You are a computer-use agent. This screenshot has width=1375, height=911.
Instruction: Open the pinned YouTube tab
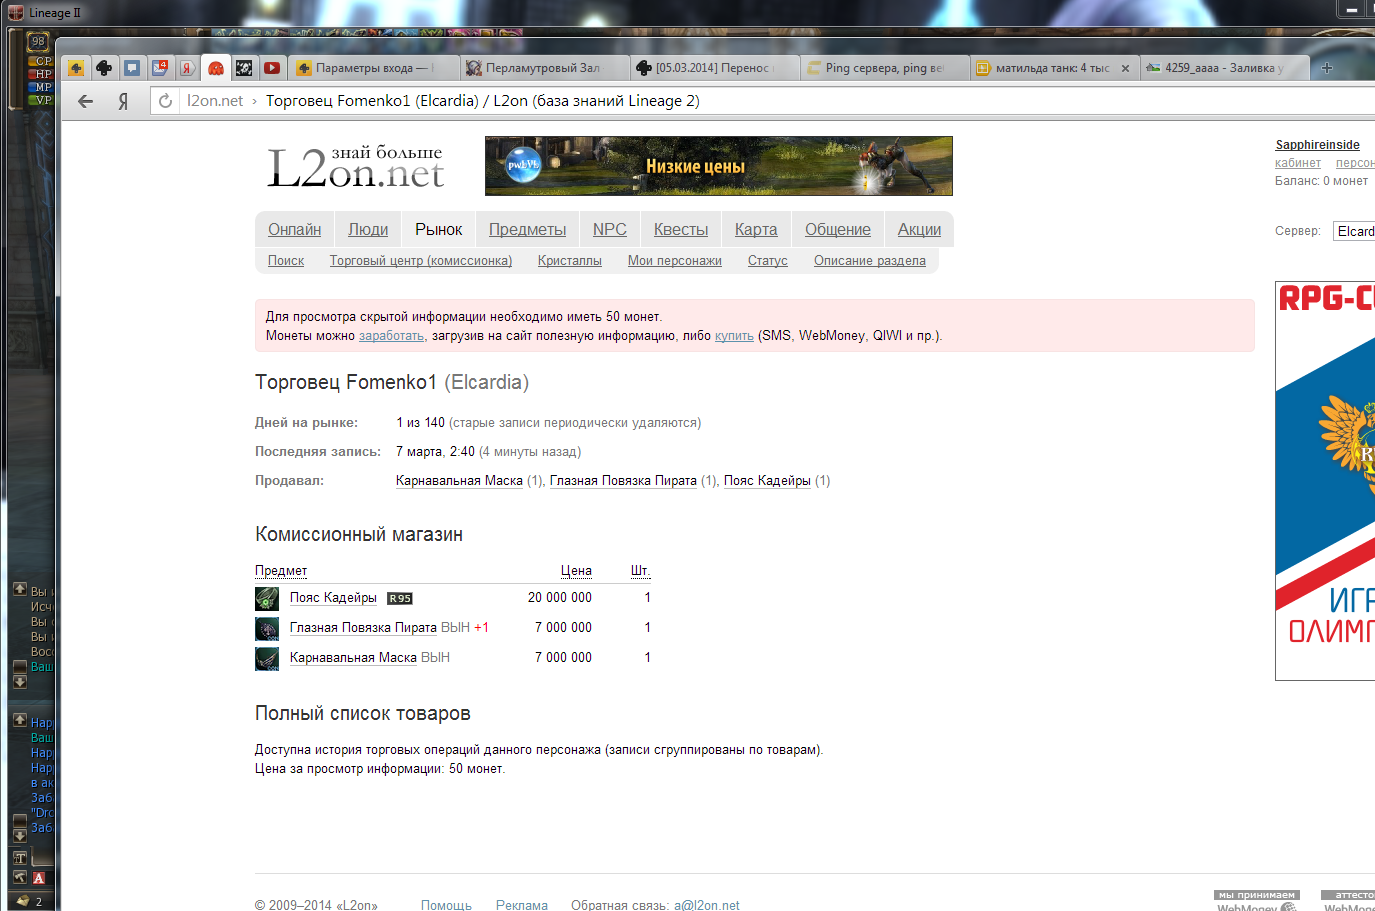[x=272, y=68]
